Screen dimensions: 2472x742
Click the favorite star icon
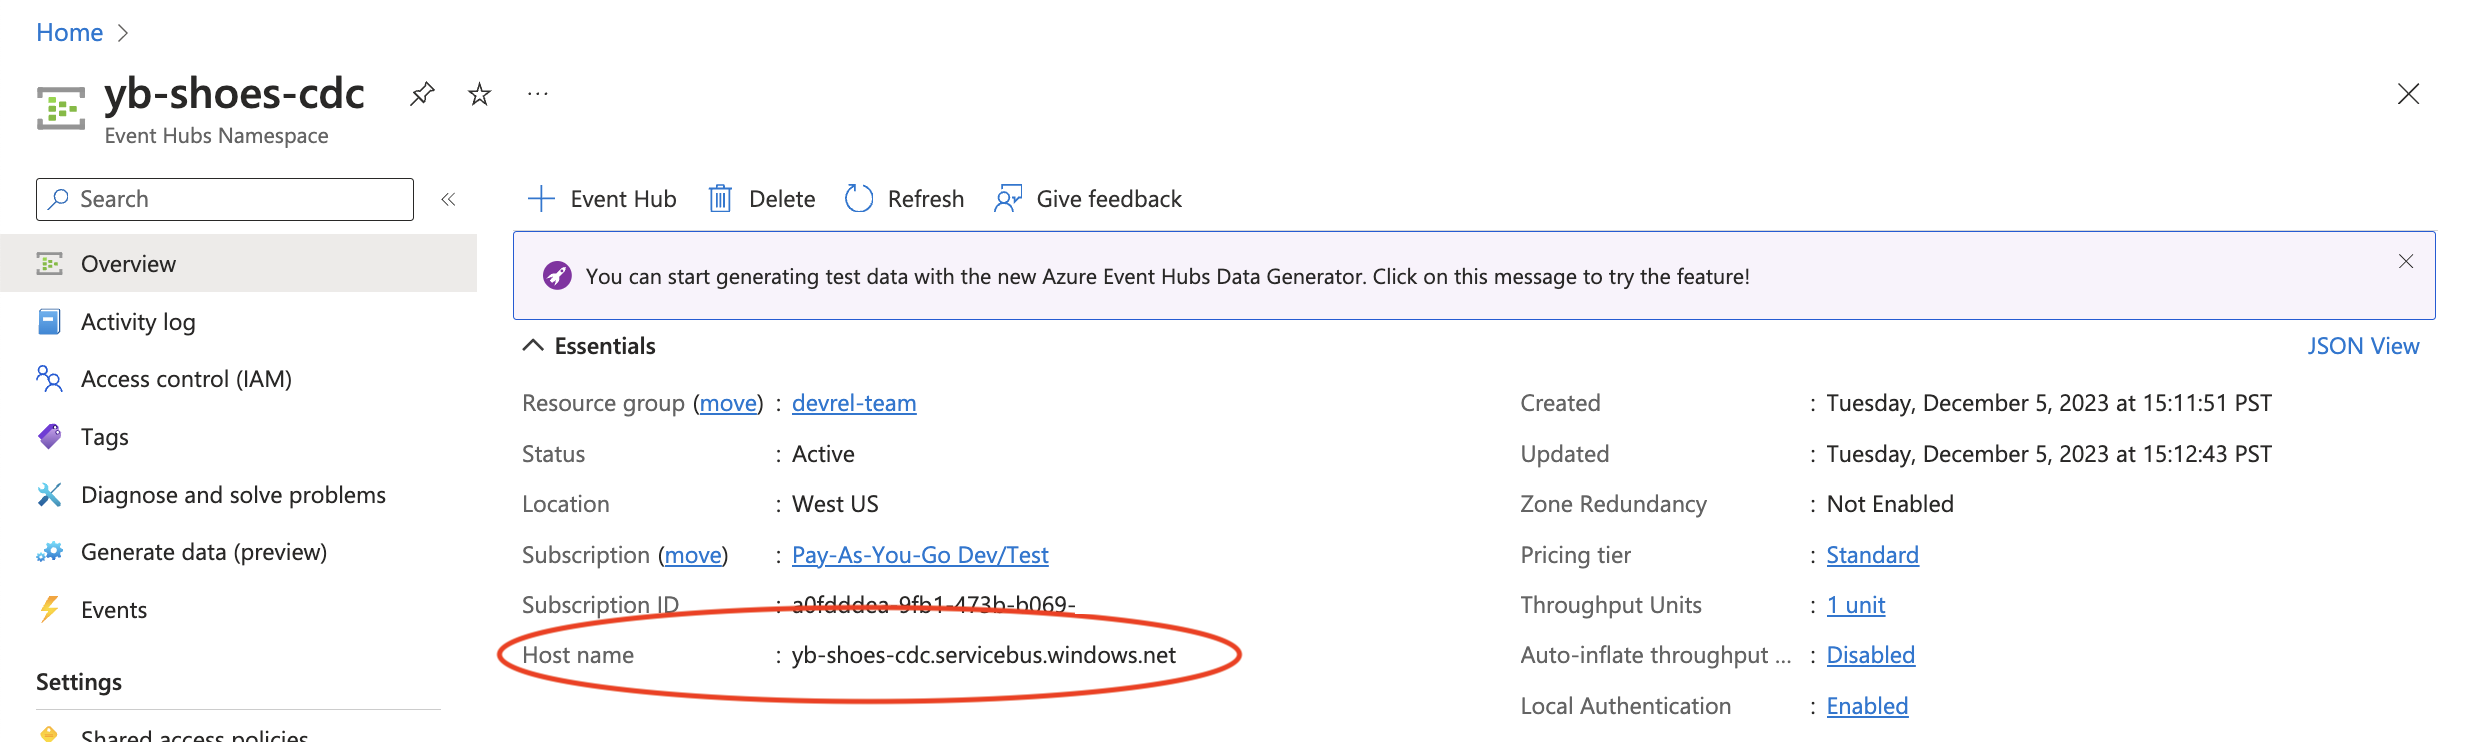pos(480,94)
